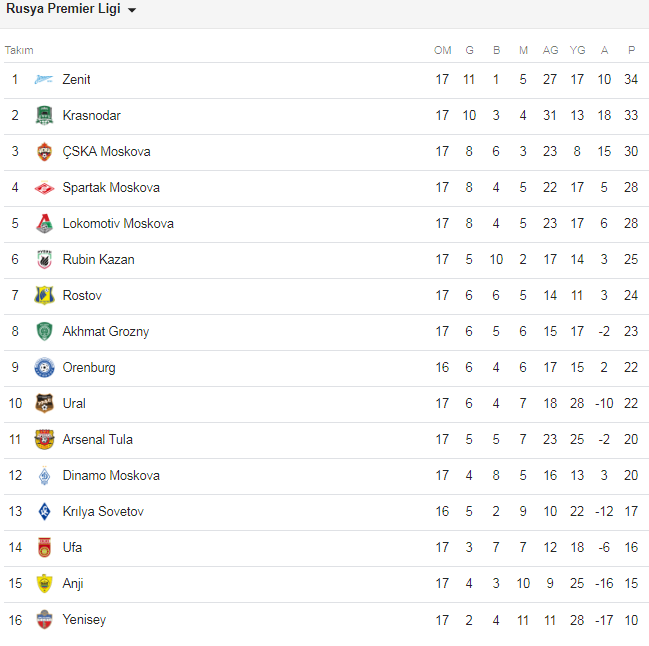Select the Yenisey team name

click(84, 620)
